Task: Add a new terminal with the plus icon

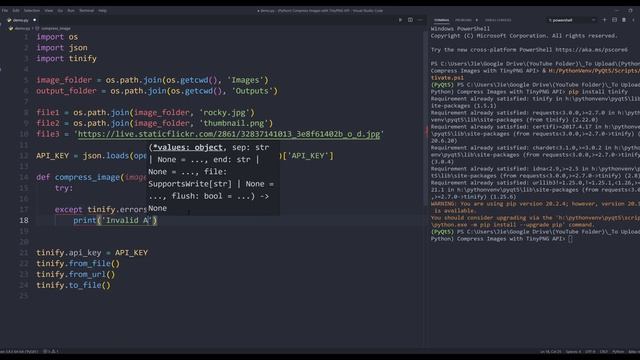Action: [604, 20]
